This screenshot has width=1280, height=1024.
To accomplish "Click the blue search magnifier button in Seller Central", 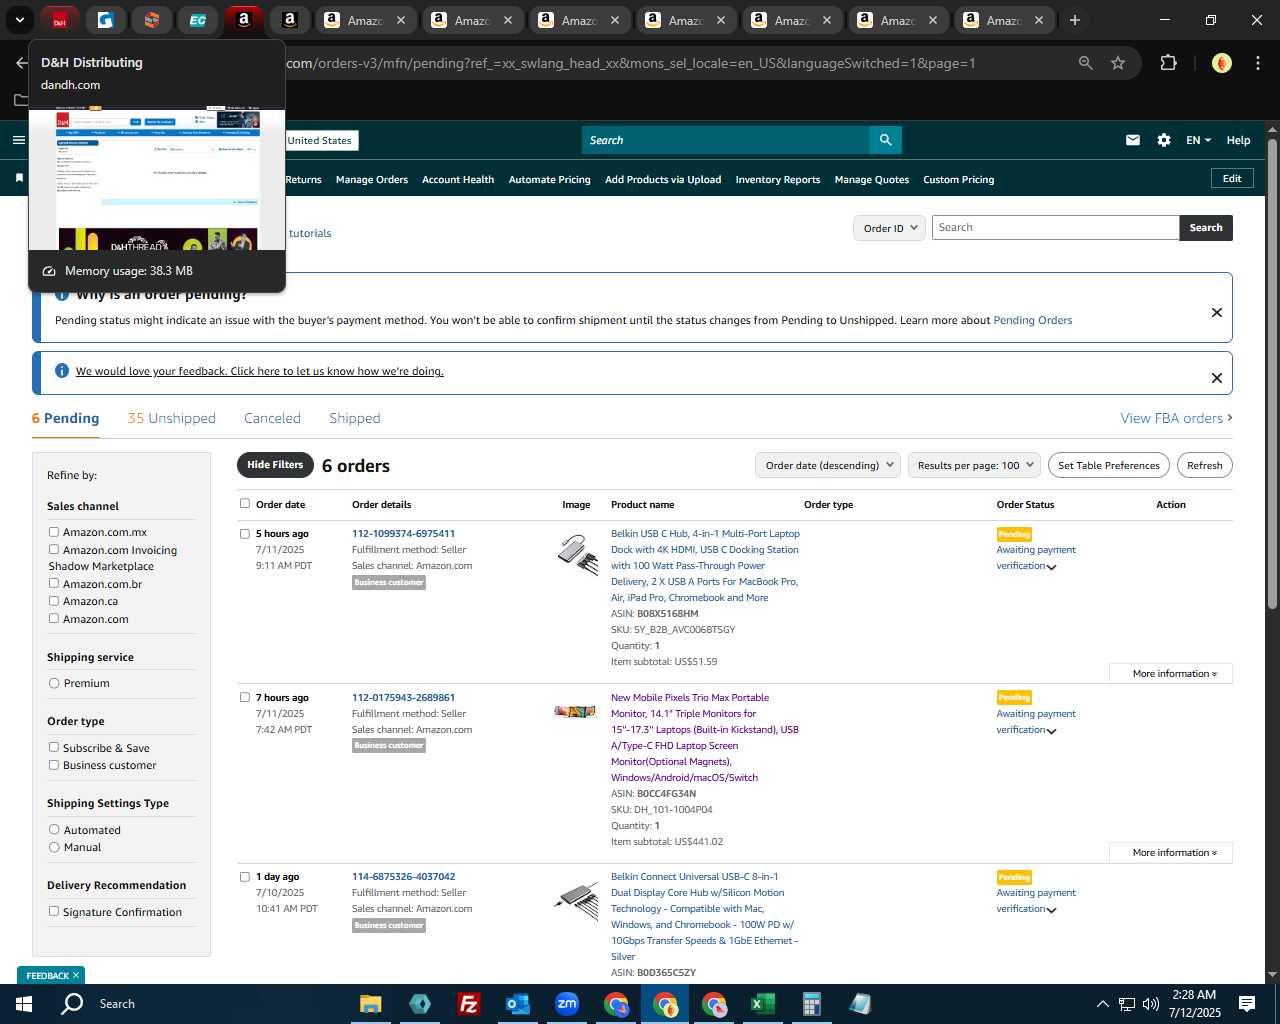I will pyautogui.click(x=885, y=140).
